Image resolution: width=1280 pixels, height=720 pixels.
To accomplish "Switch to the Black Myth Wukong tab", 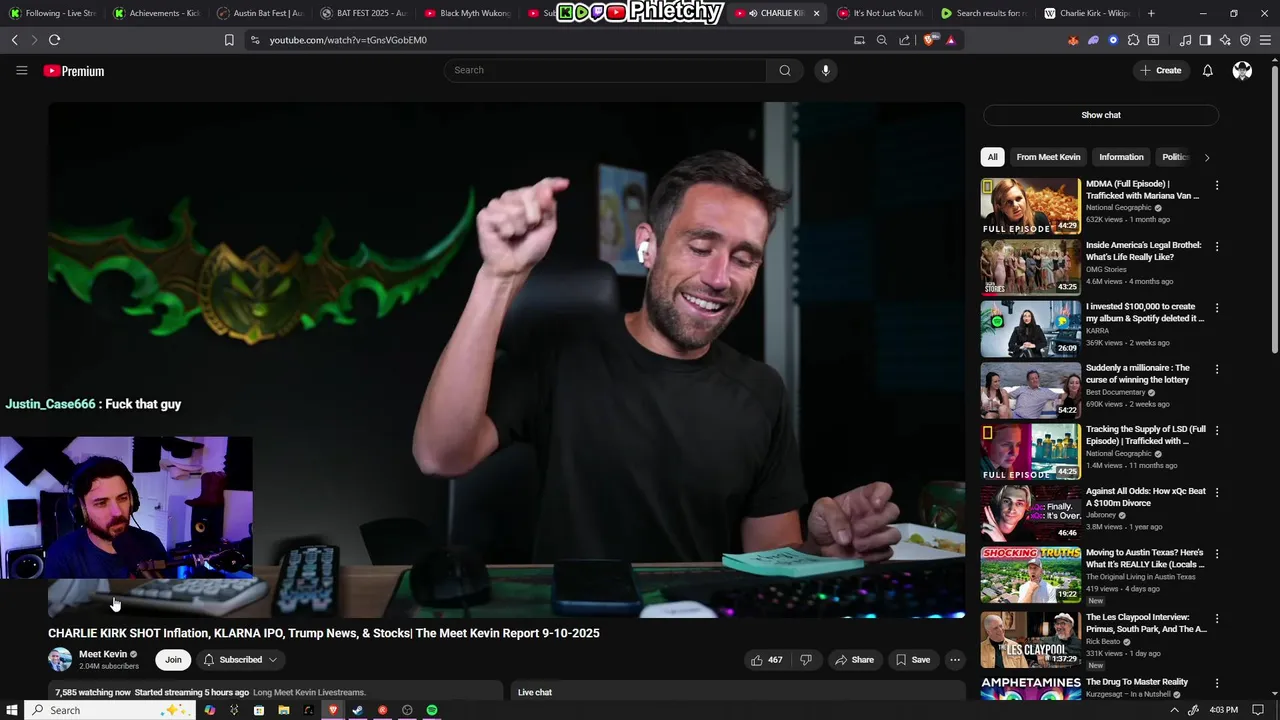I will pyautogui.click(x=467, y=13).
